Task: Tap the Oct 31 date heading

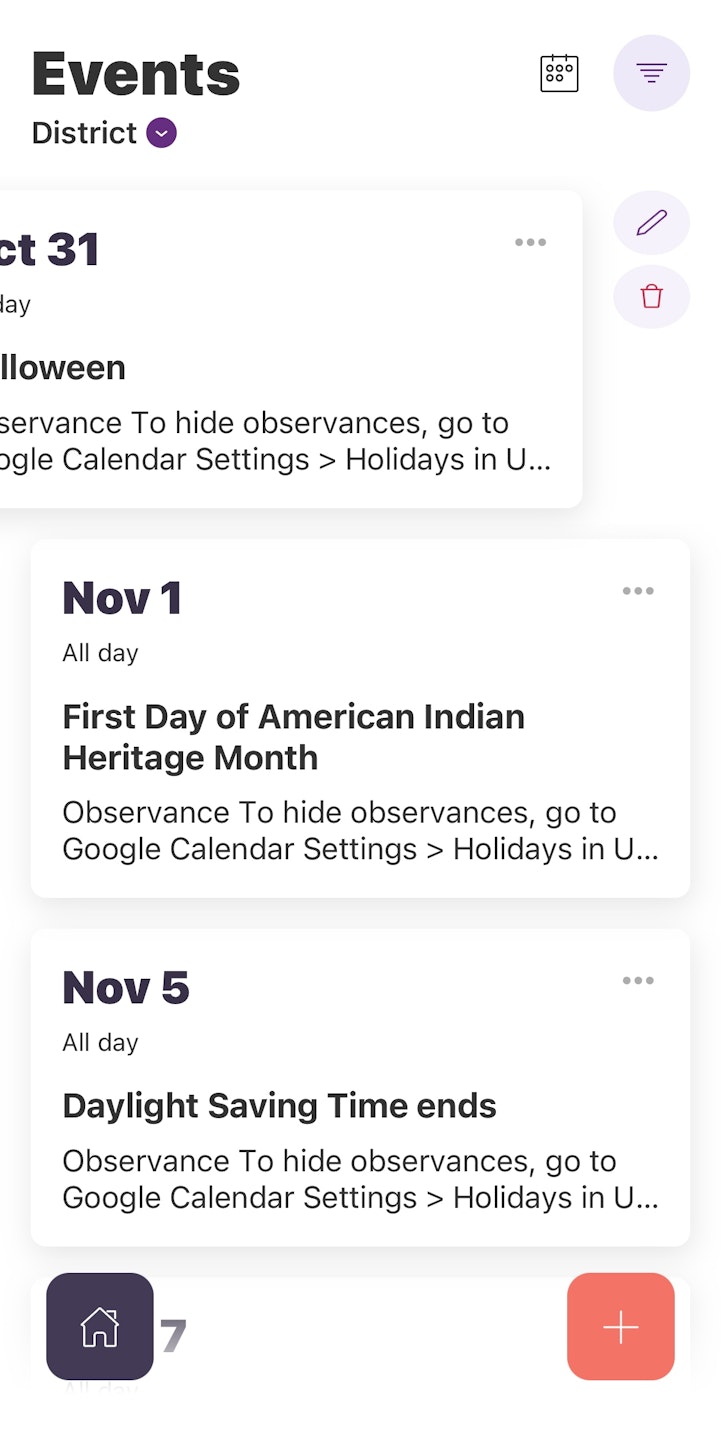Action: click(x=50, y=250)
